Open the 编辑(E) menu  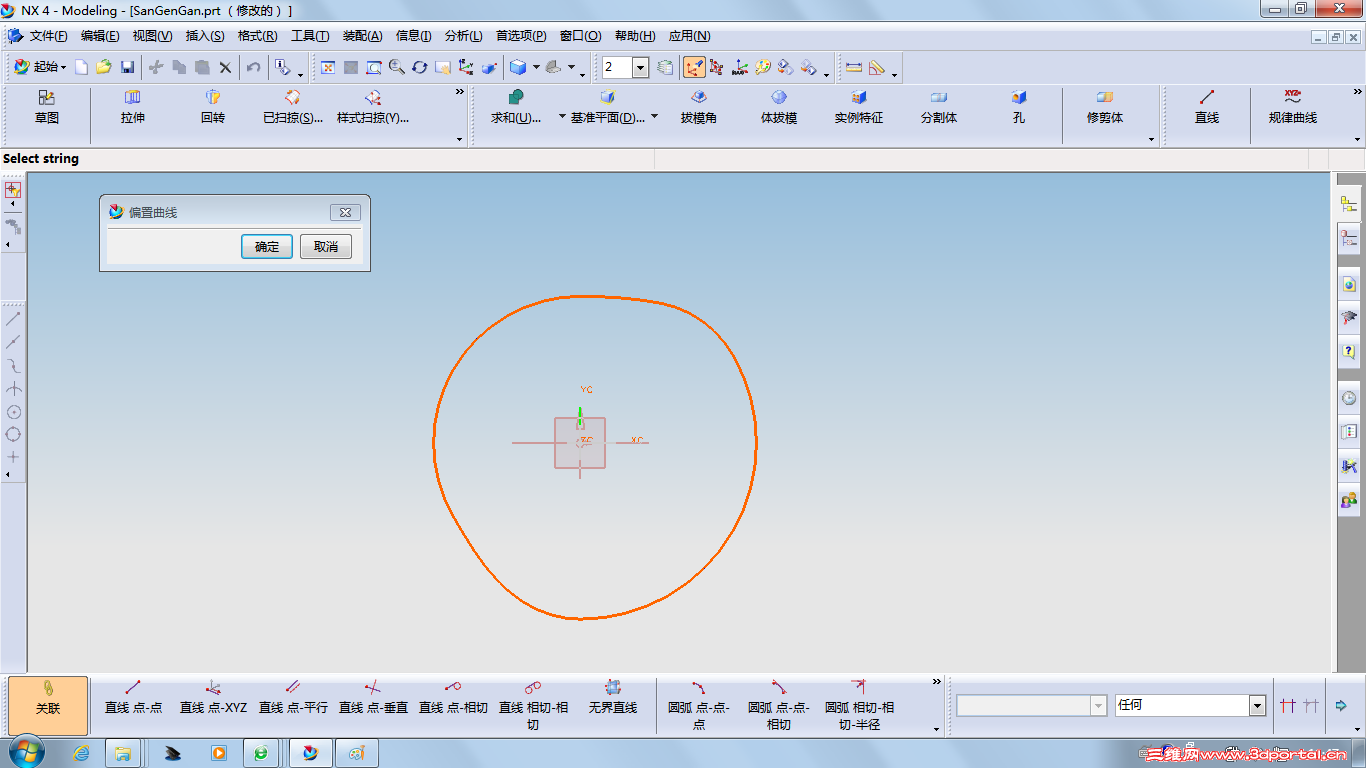[x=100, y=36]
